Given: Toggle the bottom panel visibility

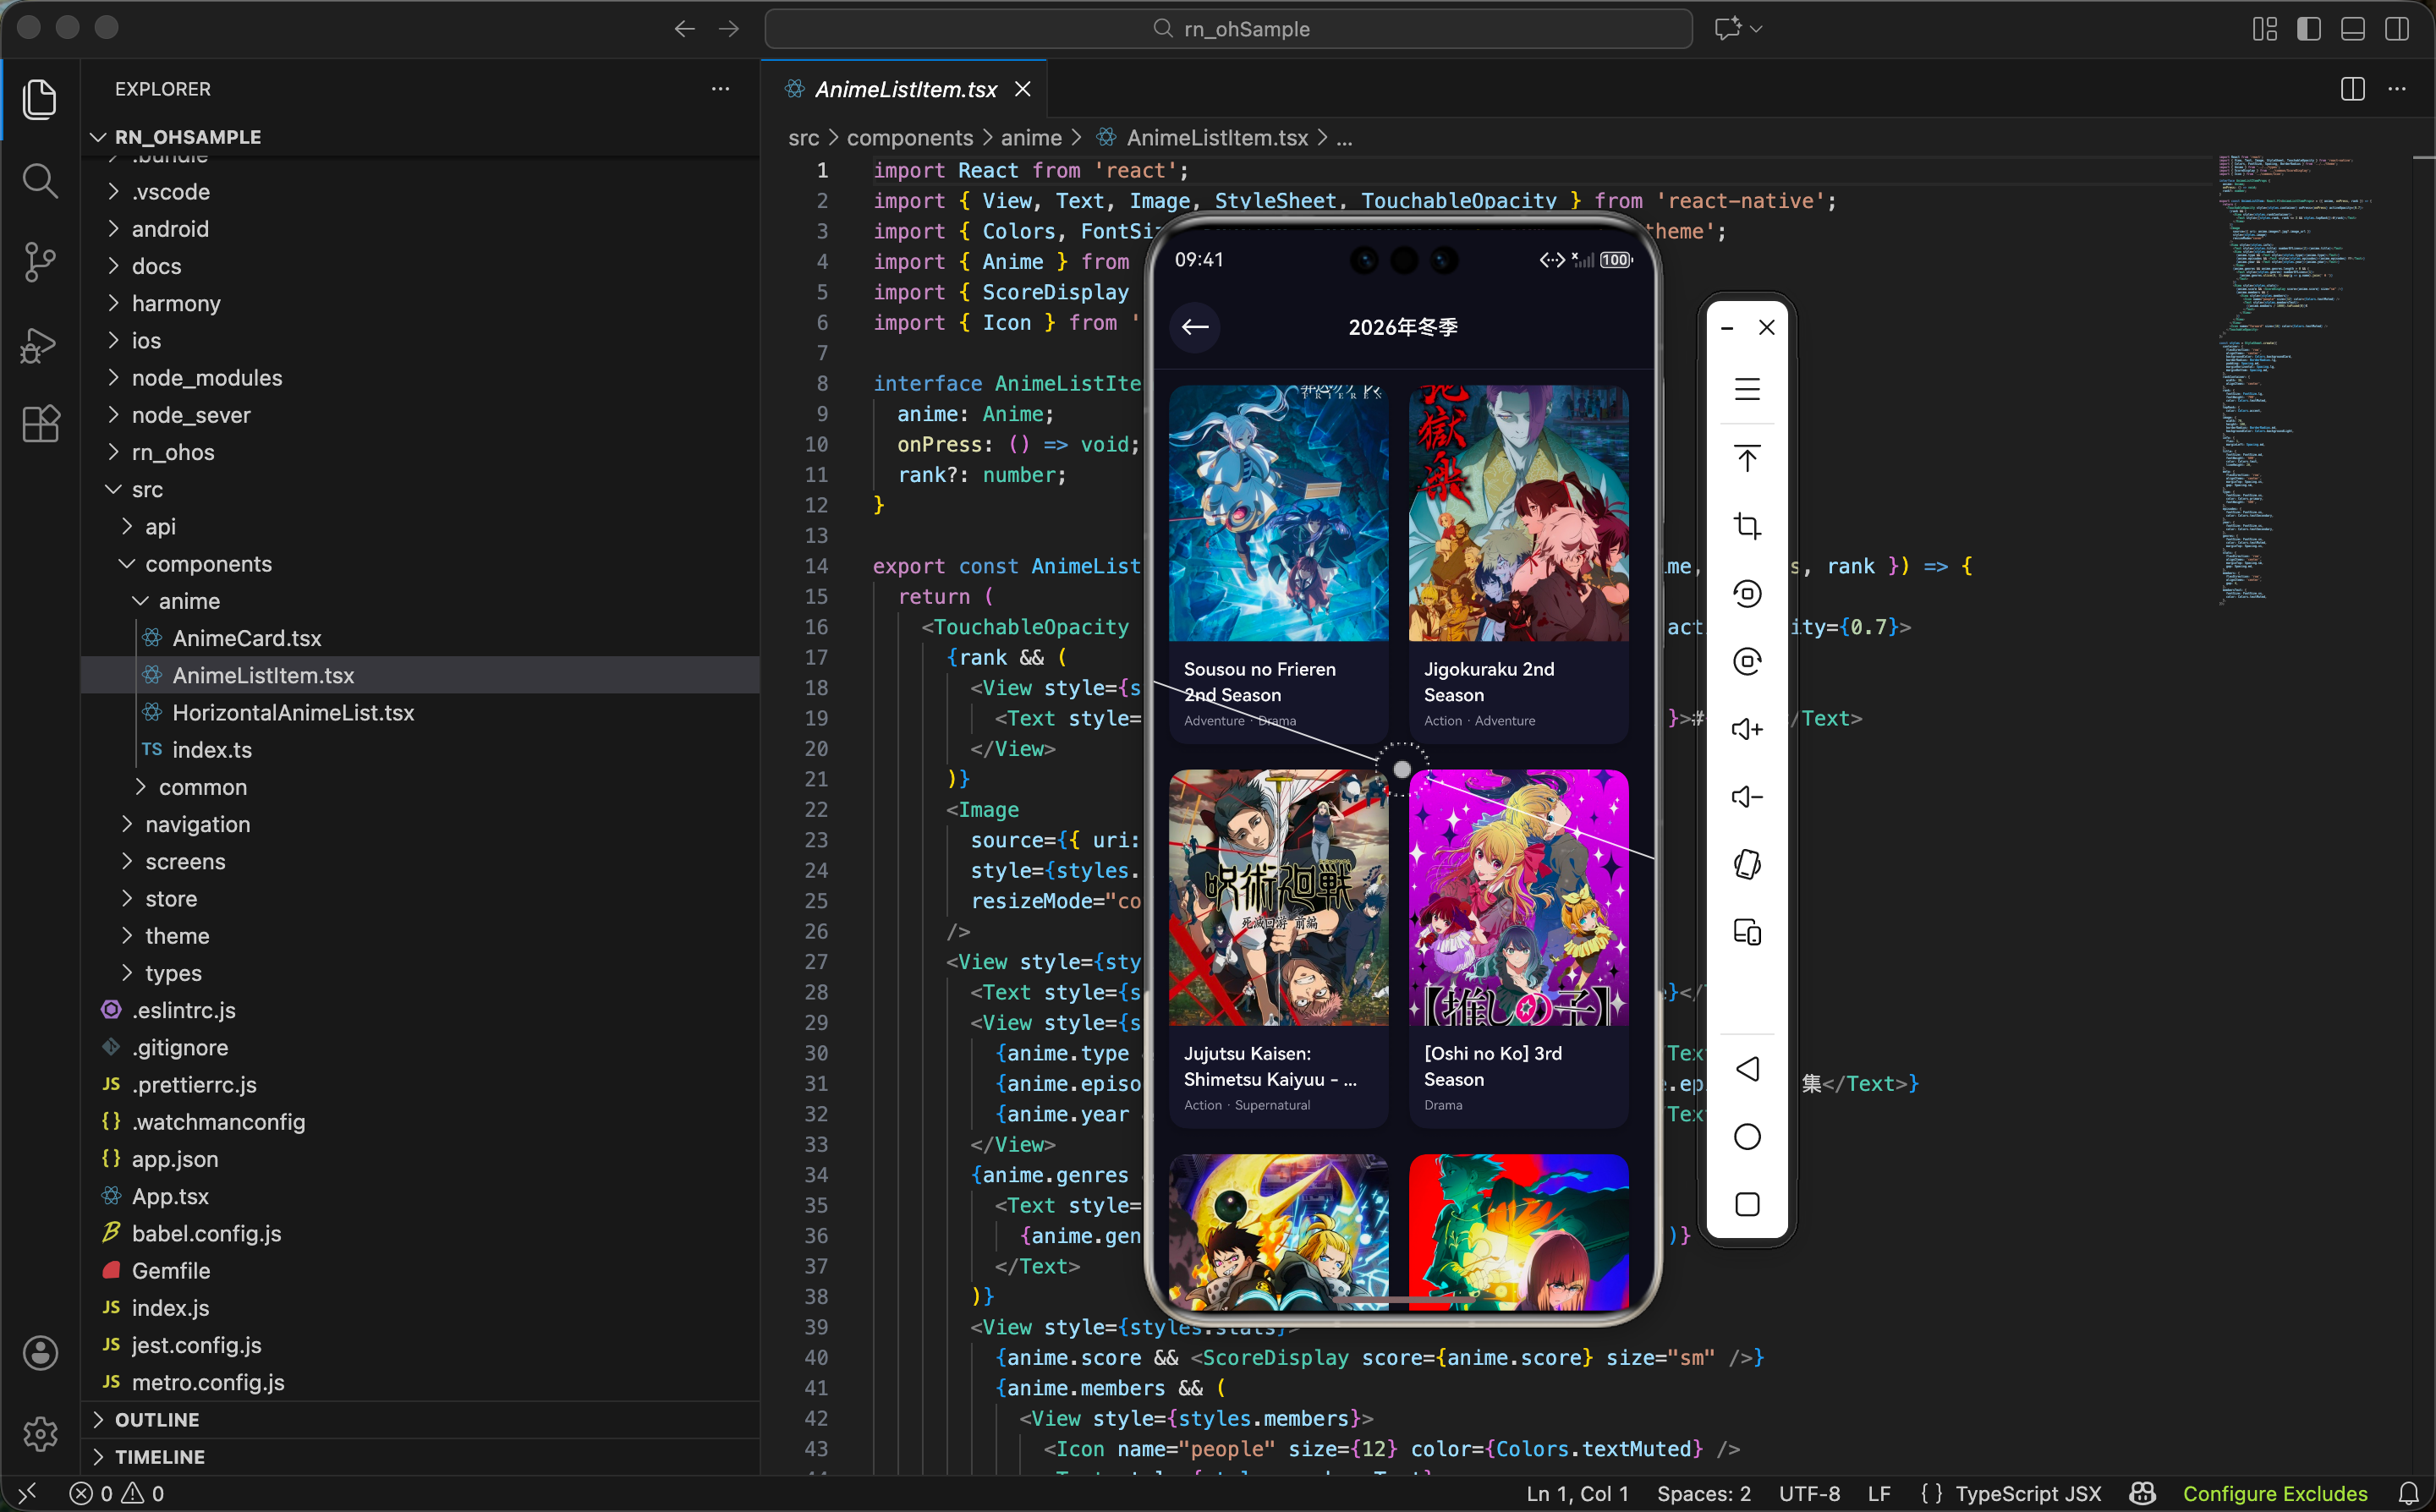Looking at the screenshot, I should 2352,29.
